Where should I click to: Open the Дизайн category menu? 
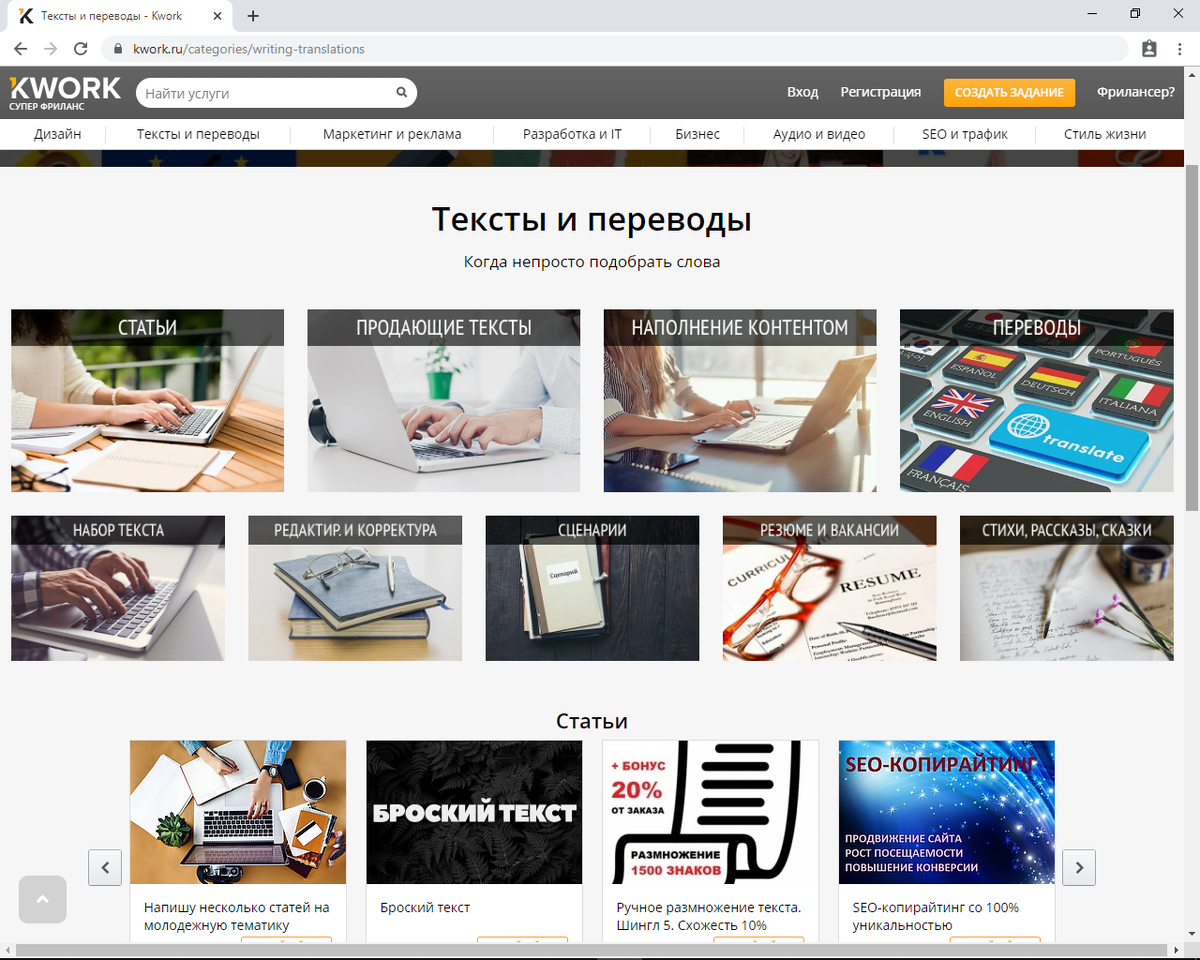point(58,134)
